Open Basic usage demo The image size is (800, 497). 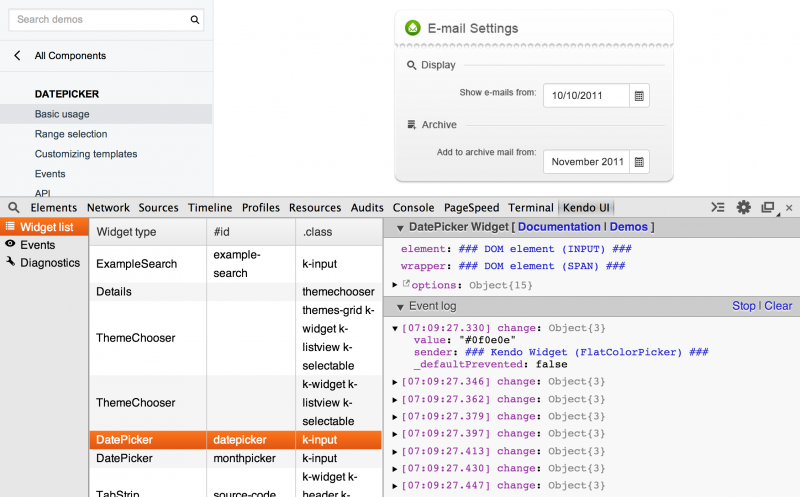pyautogui.click(x=106, y=114)
